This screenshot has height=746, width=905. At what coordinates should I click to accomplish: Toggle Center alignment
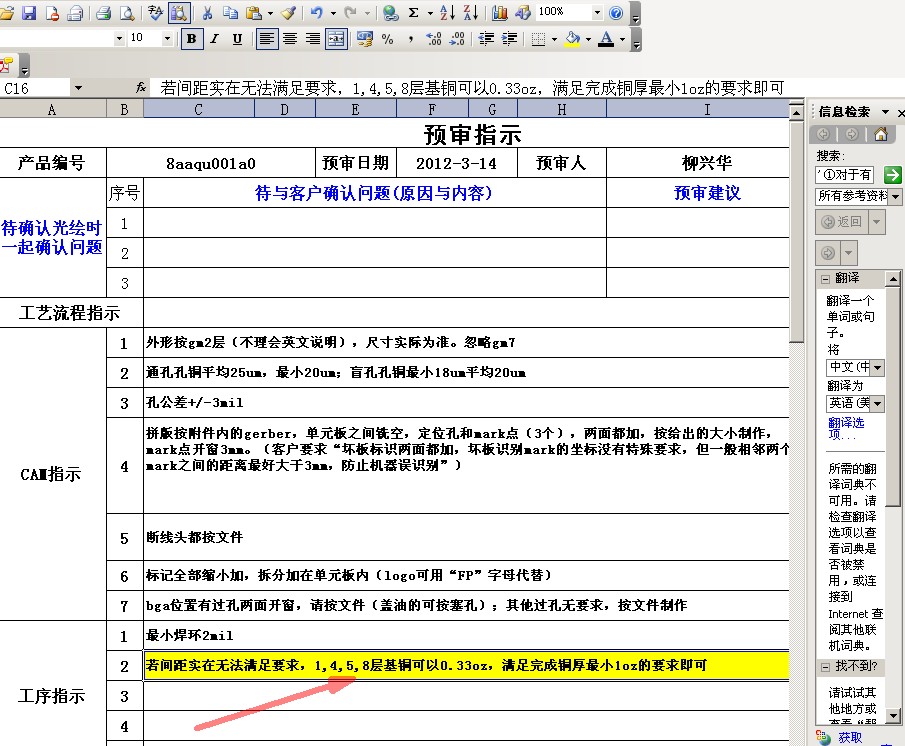(290, 39)
